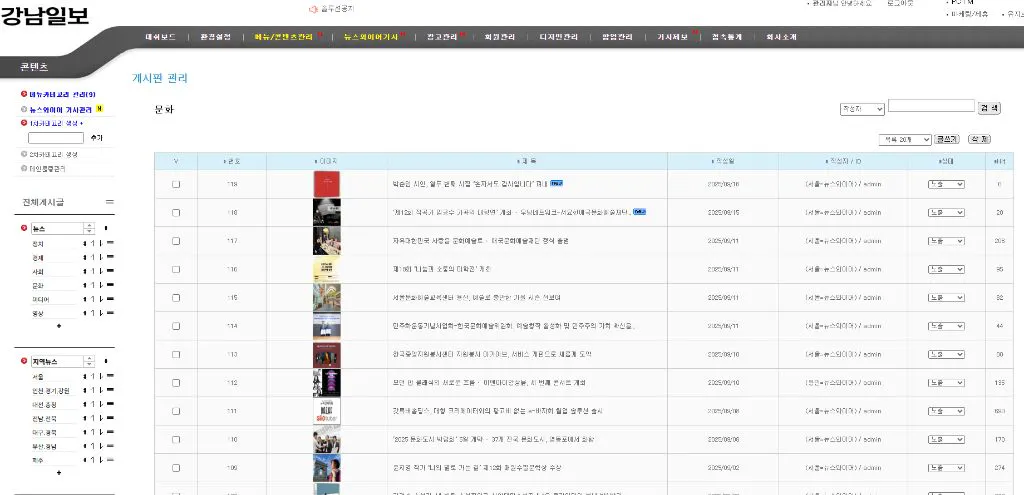Open the 접속통계 menu
This screenshot has width=1024, height=495.
coord(727,37)
